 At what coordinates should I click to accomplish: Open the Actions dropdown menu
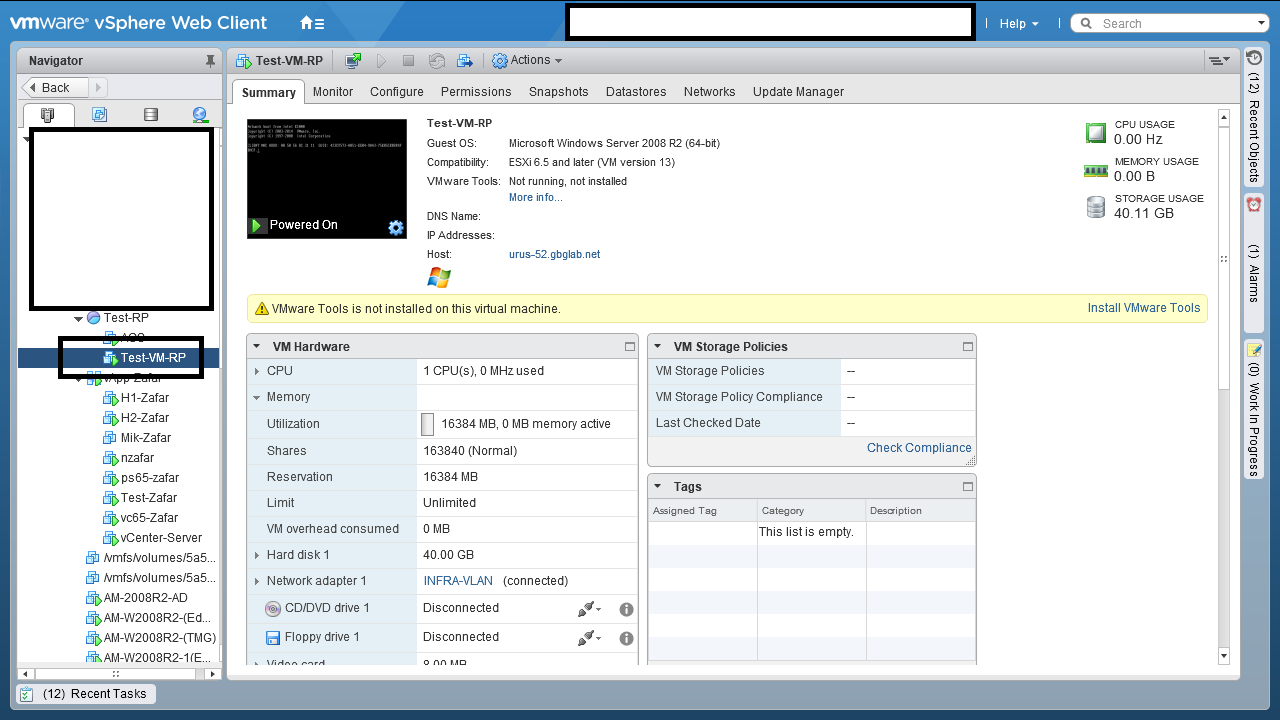(528, 61)
